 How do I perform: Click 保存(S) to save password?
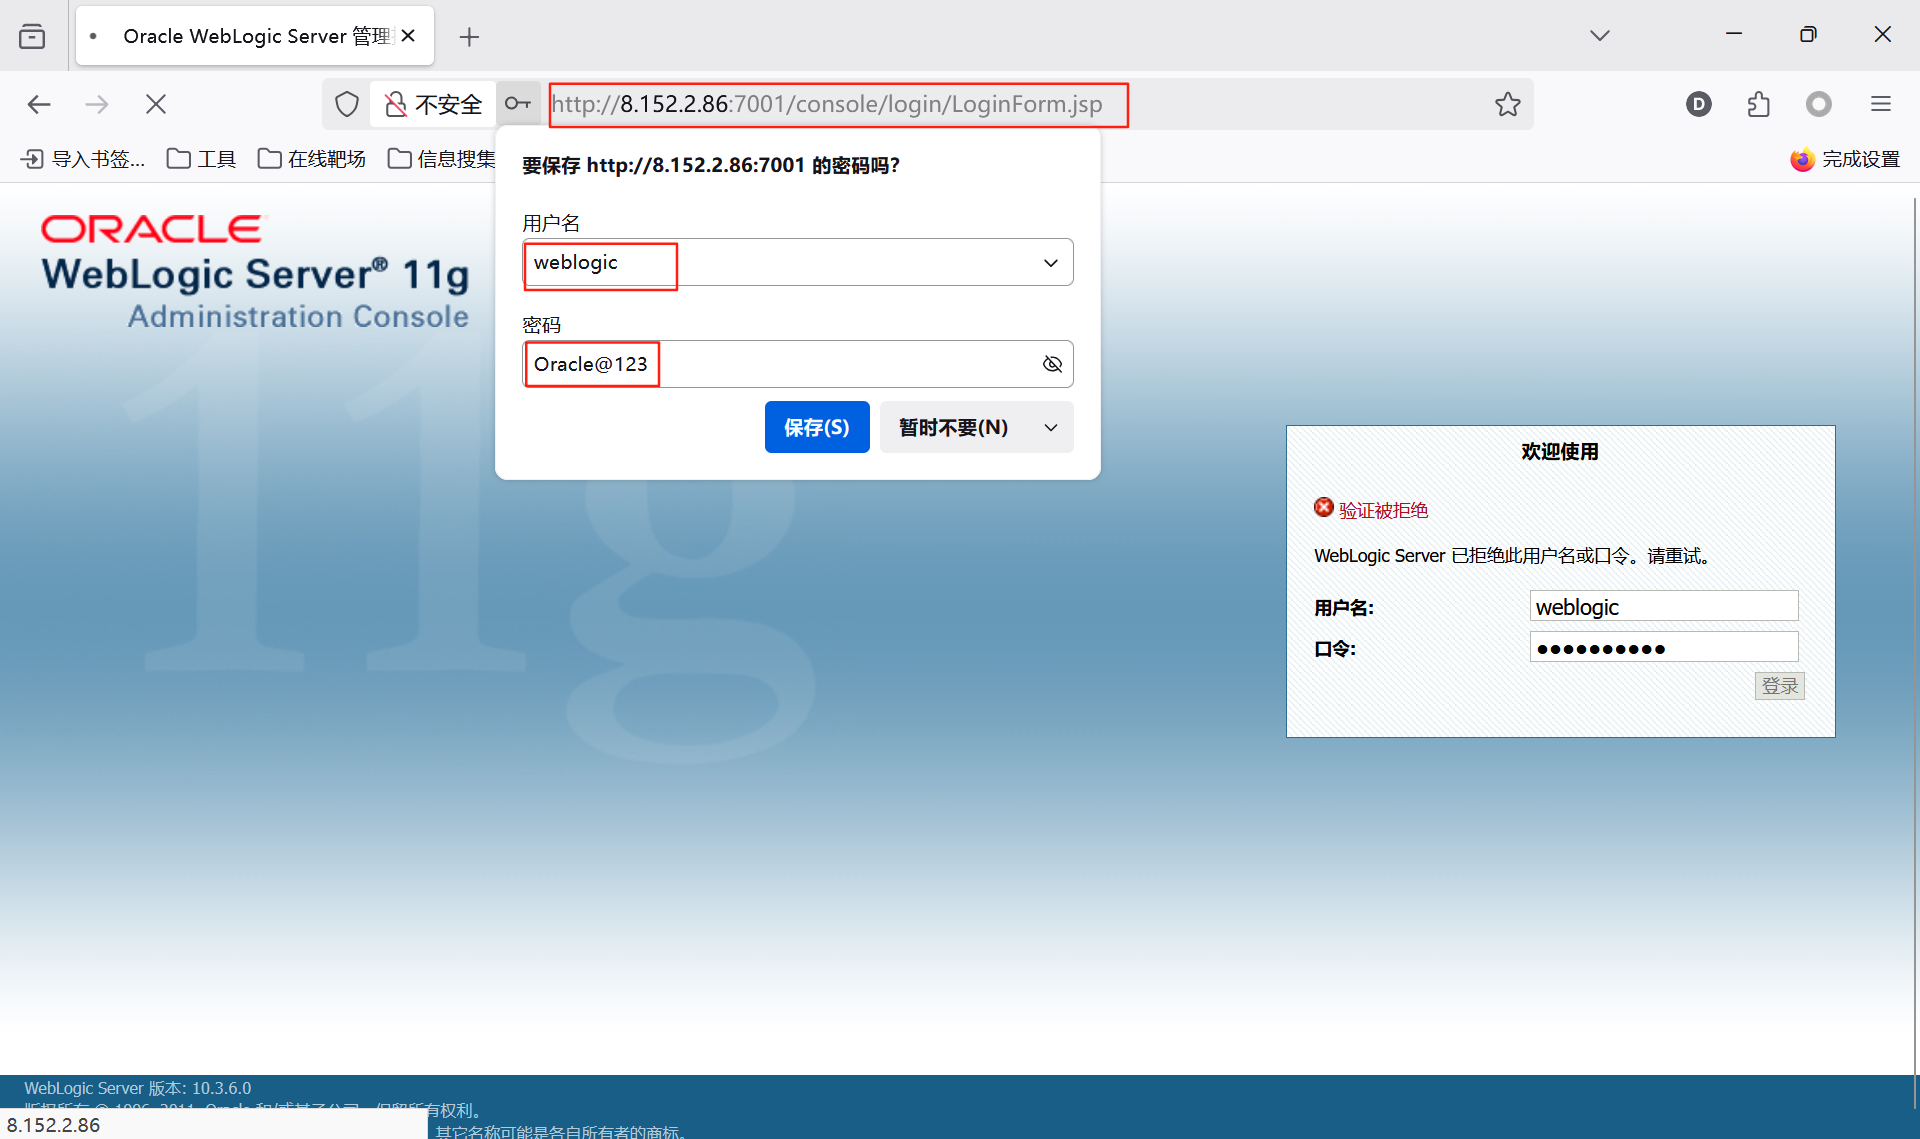coord(817,427)
